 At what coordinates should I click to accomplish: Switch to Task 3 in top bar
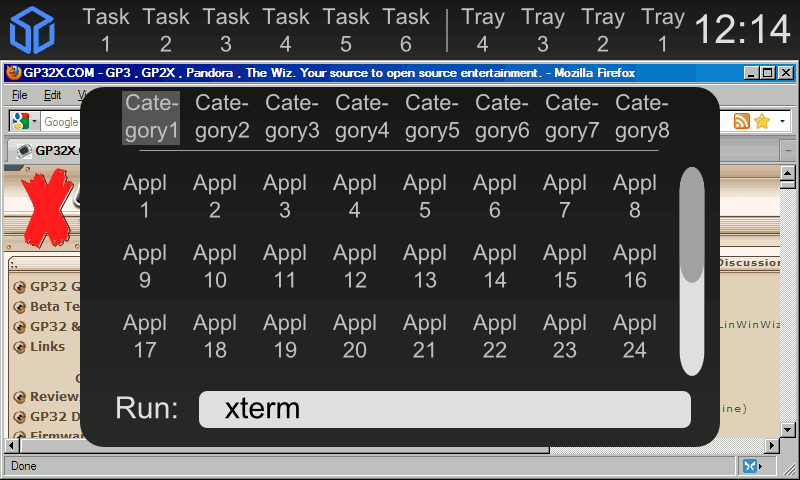coord(226,30)
